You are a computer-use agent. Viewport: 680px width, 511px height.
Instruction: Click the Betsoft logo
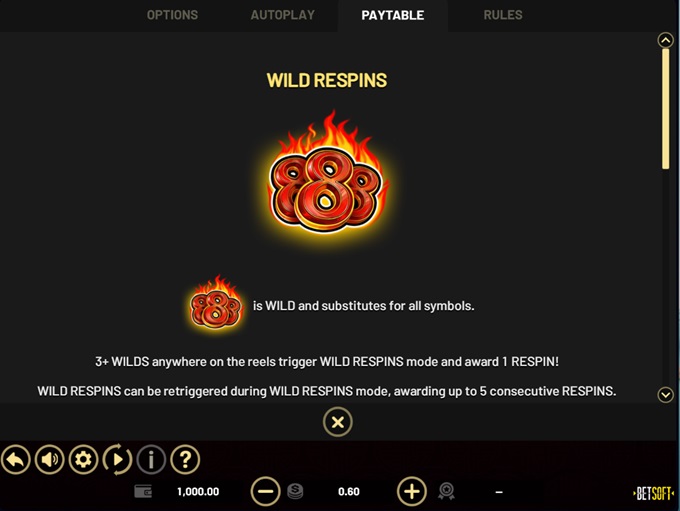coord(654,494)
